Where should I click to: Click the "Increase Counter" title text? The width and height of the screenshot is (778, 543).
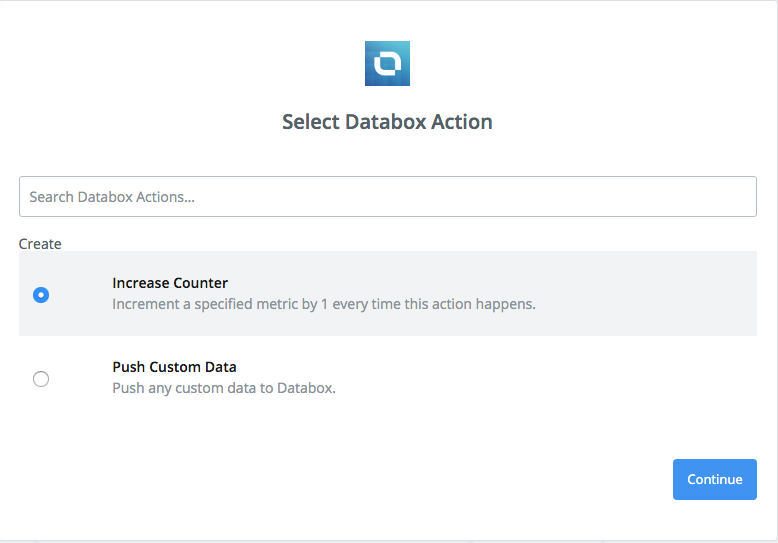pos(170,283)
